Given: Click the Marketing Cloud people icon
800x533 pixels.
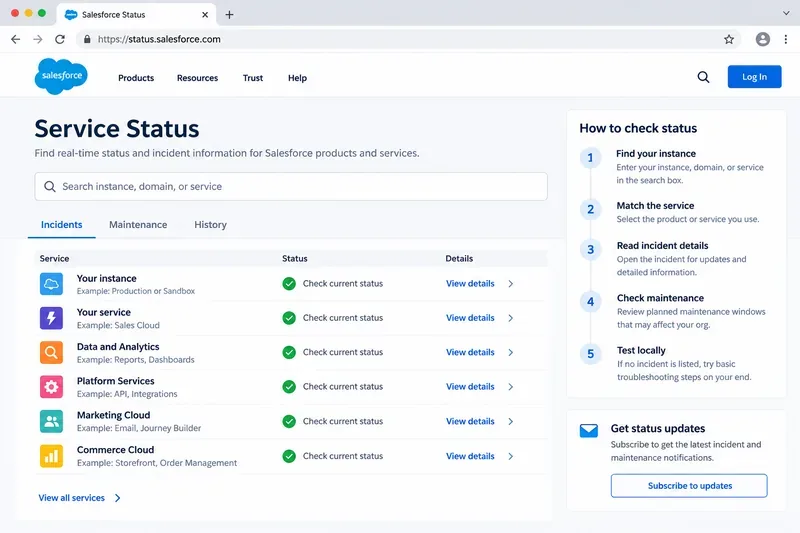Looking at the screenshot, I should [x=52, y=421].
